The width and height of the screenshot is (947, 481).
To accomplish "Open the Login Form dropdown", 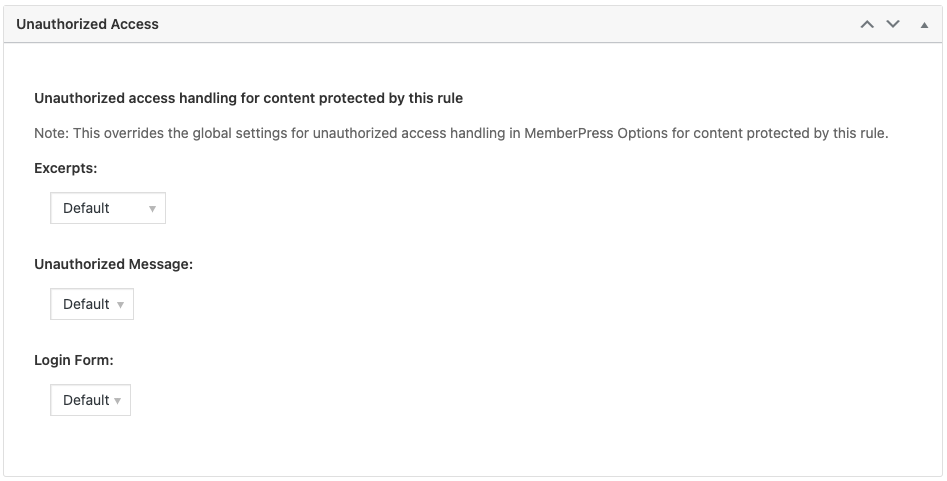I will pyautogui.click(x=90, y=400).
